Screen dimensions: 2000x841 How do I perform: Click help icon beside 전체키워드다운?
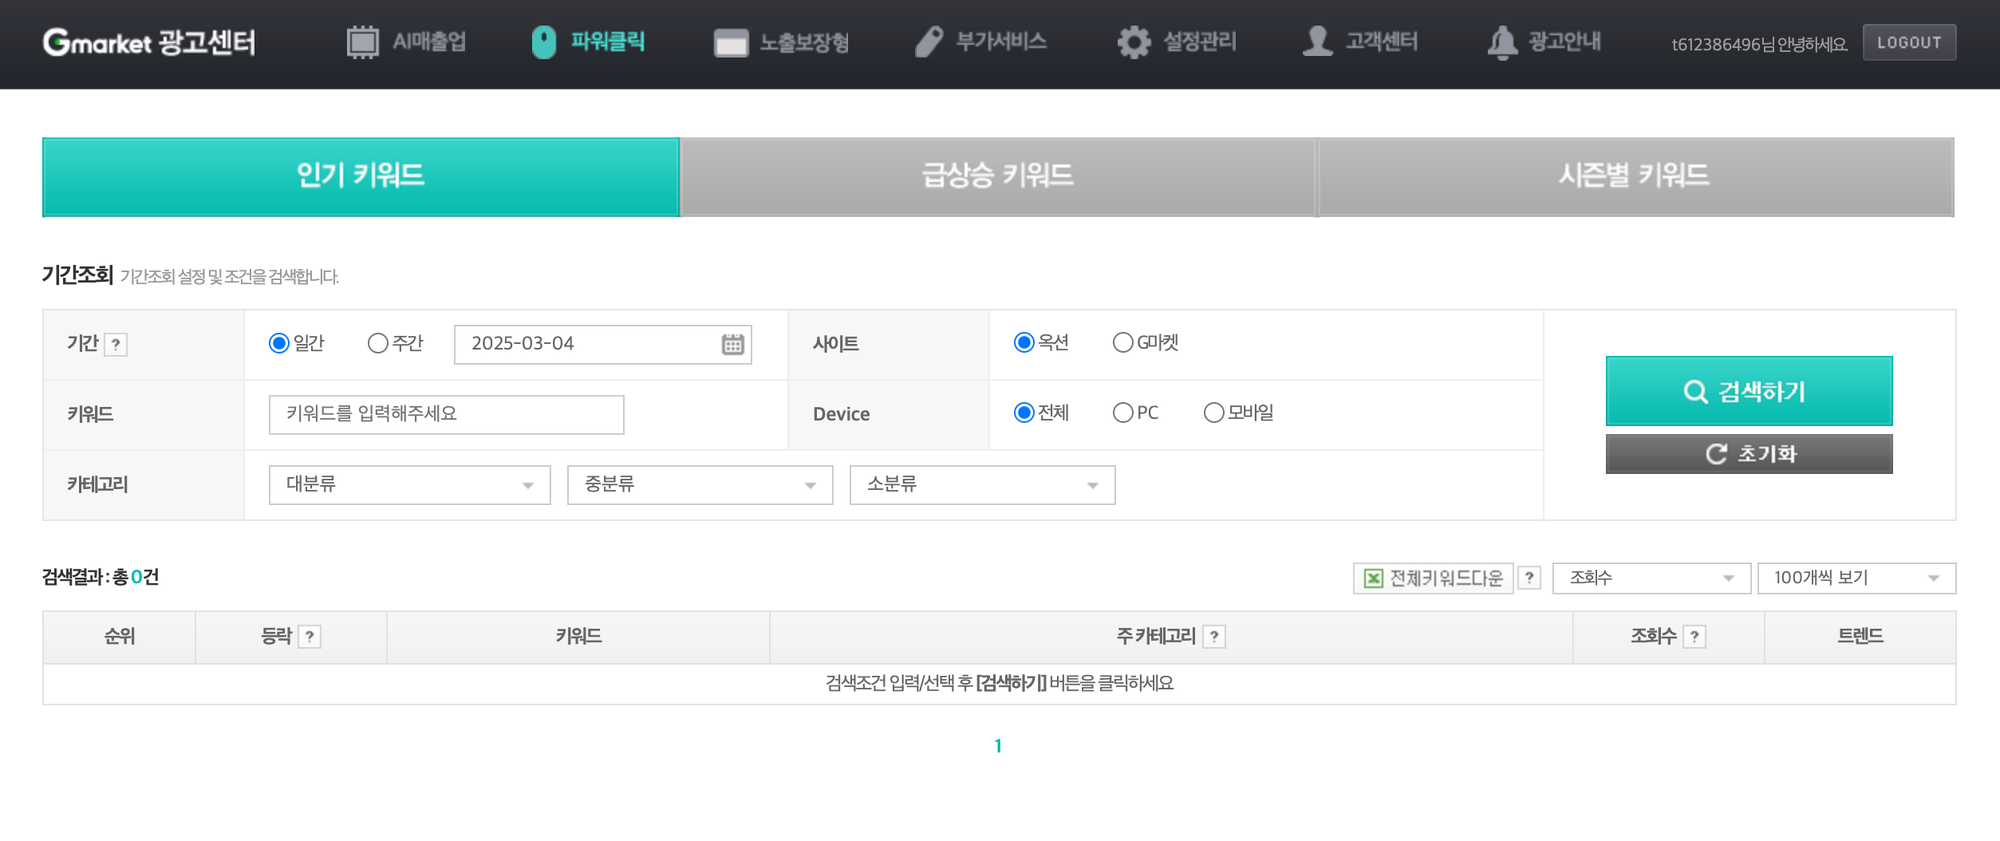tap(1529, 578)
